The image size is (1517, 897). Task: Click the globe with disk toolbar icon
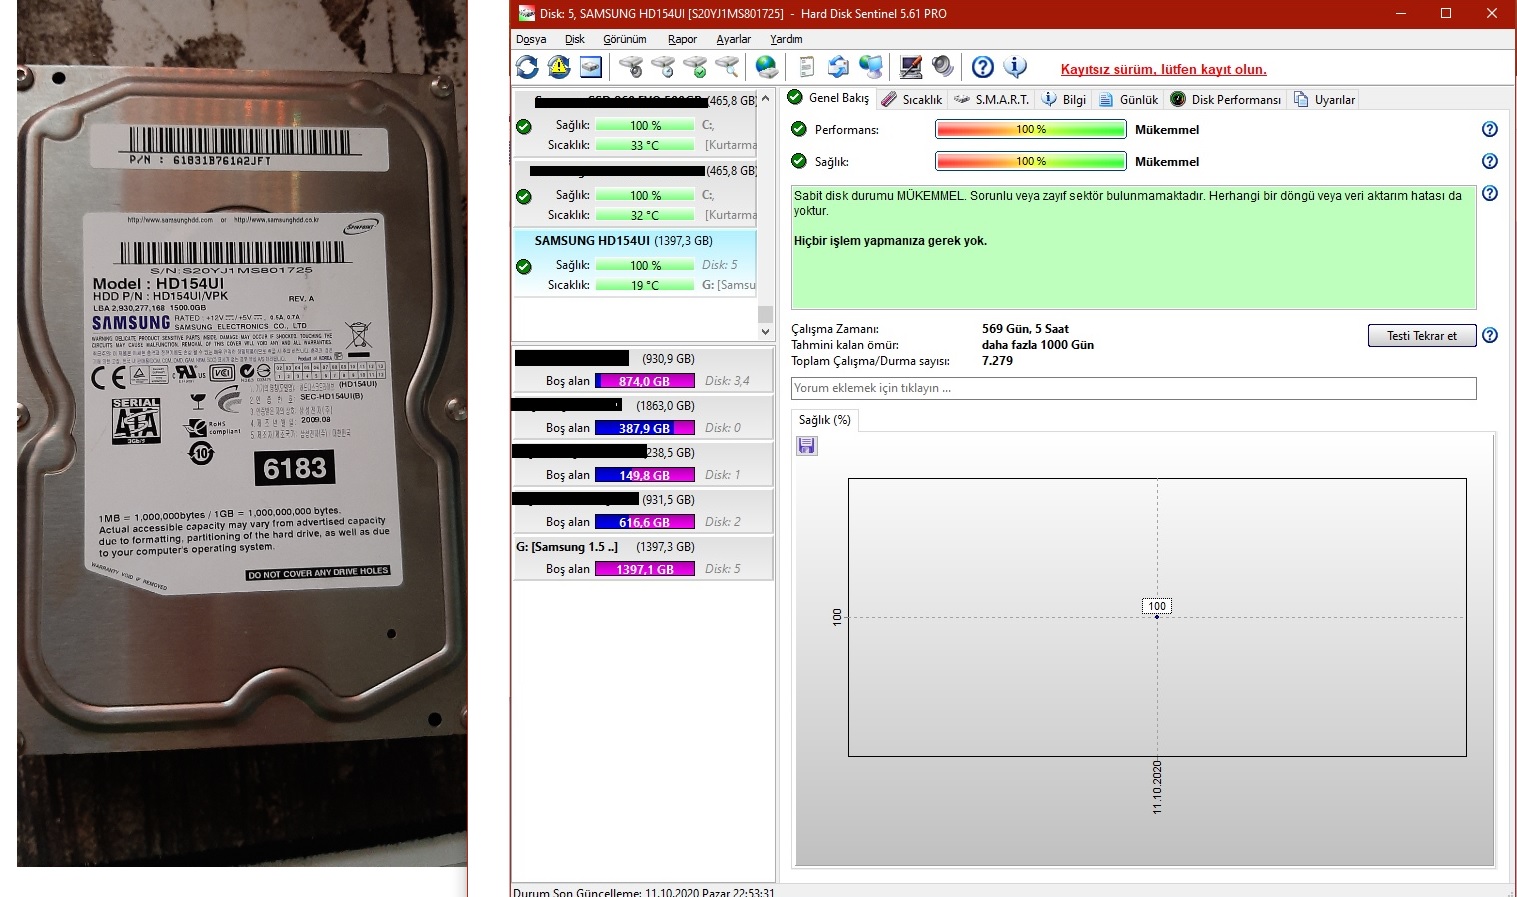point(767,67)
